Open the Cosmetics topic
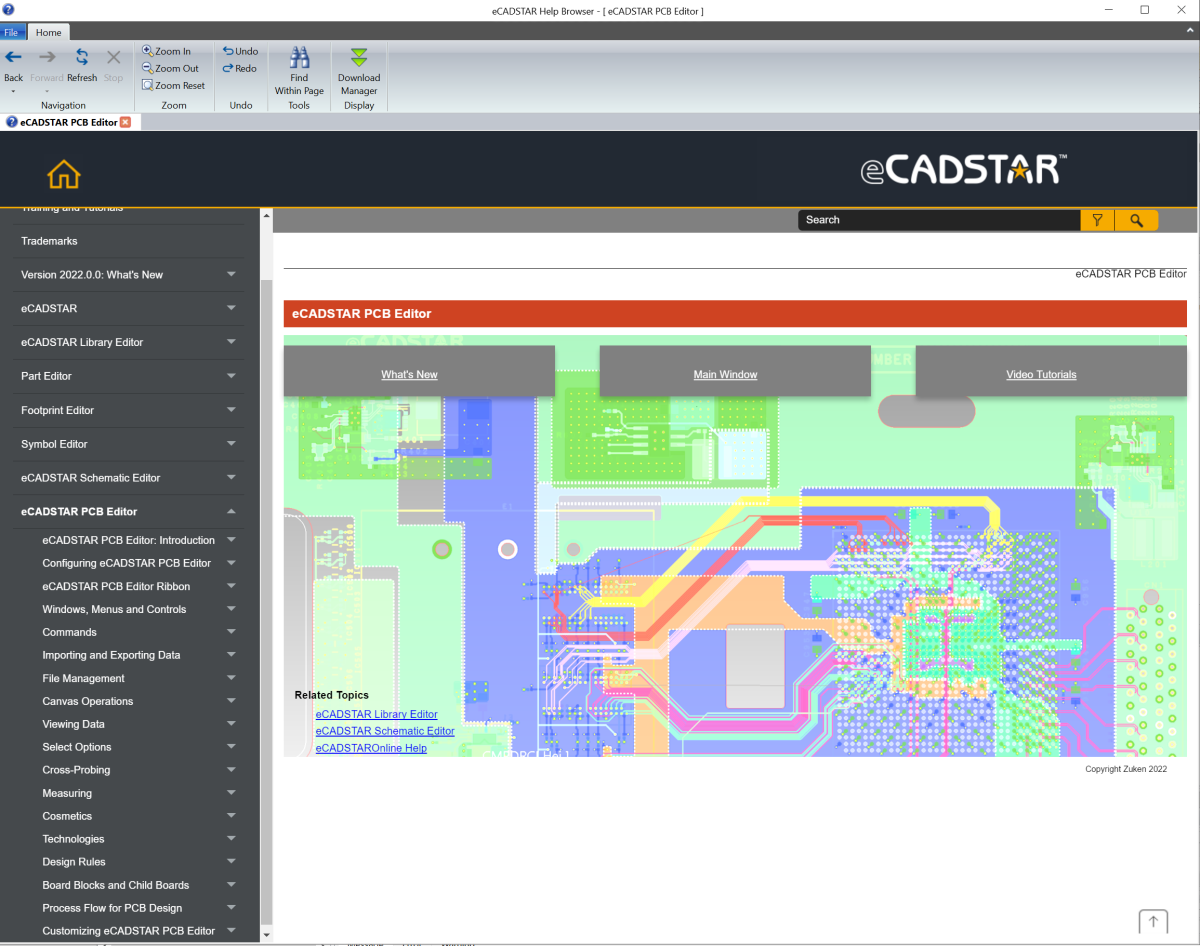This screenshot has height=946, width=1200. point(67,816)
